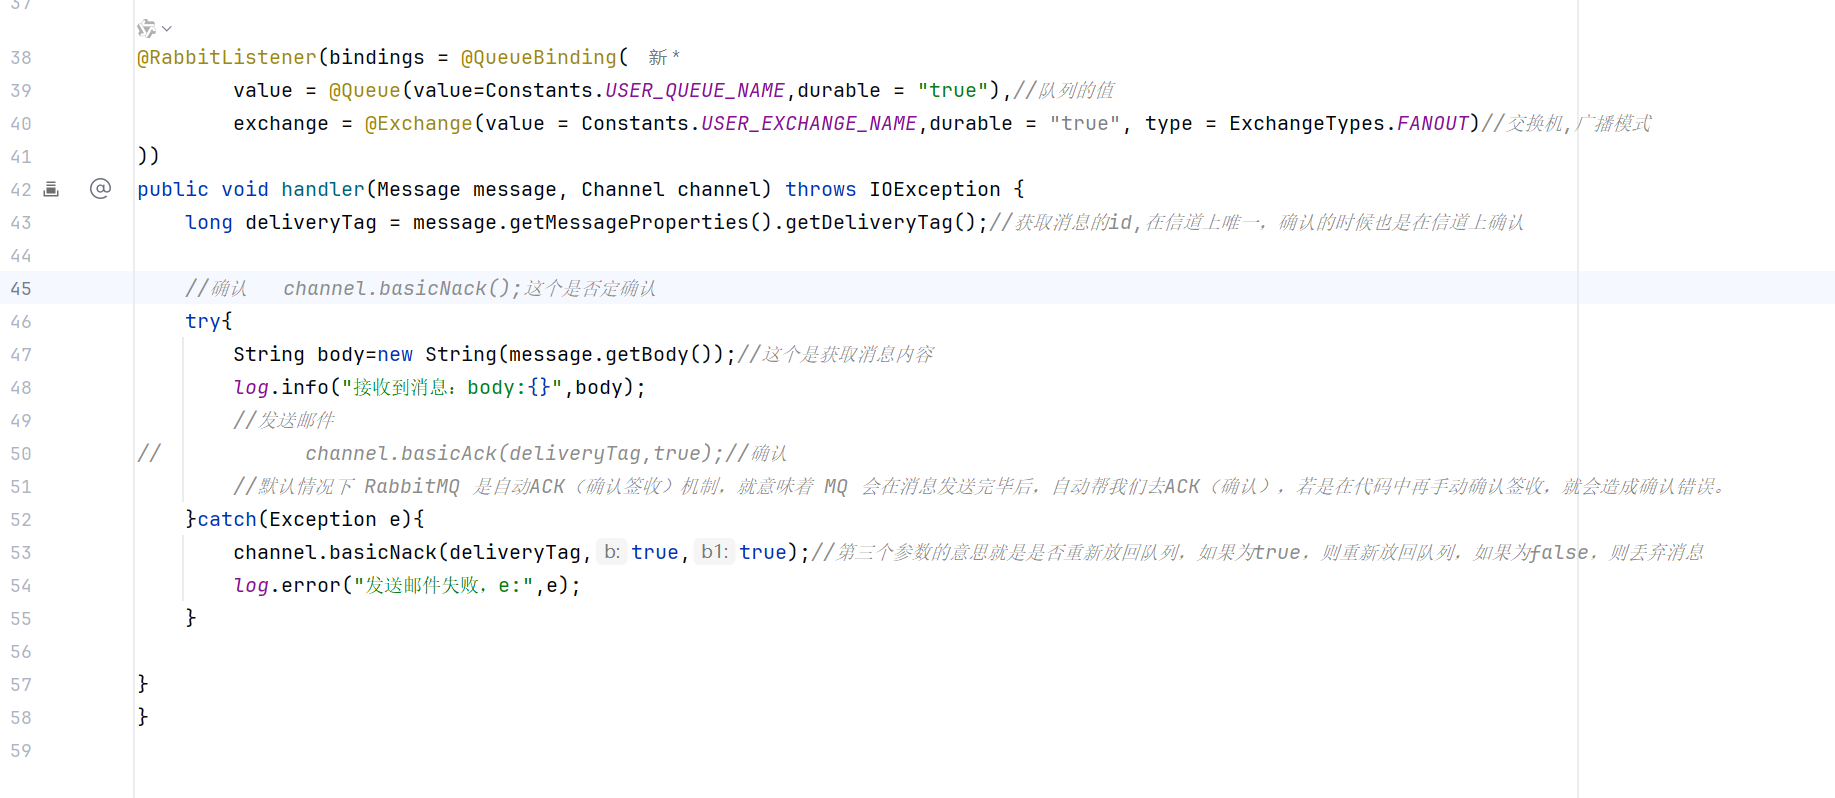
Task: Click line number 53 in the gutter
Action: tap(21, 552)
